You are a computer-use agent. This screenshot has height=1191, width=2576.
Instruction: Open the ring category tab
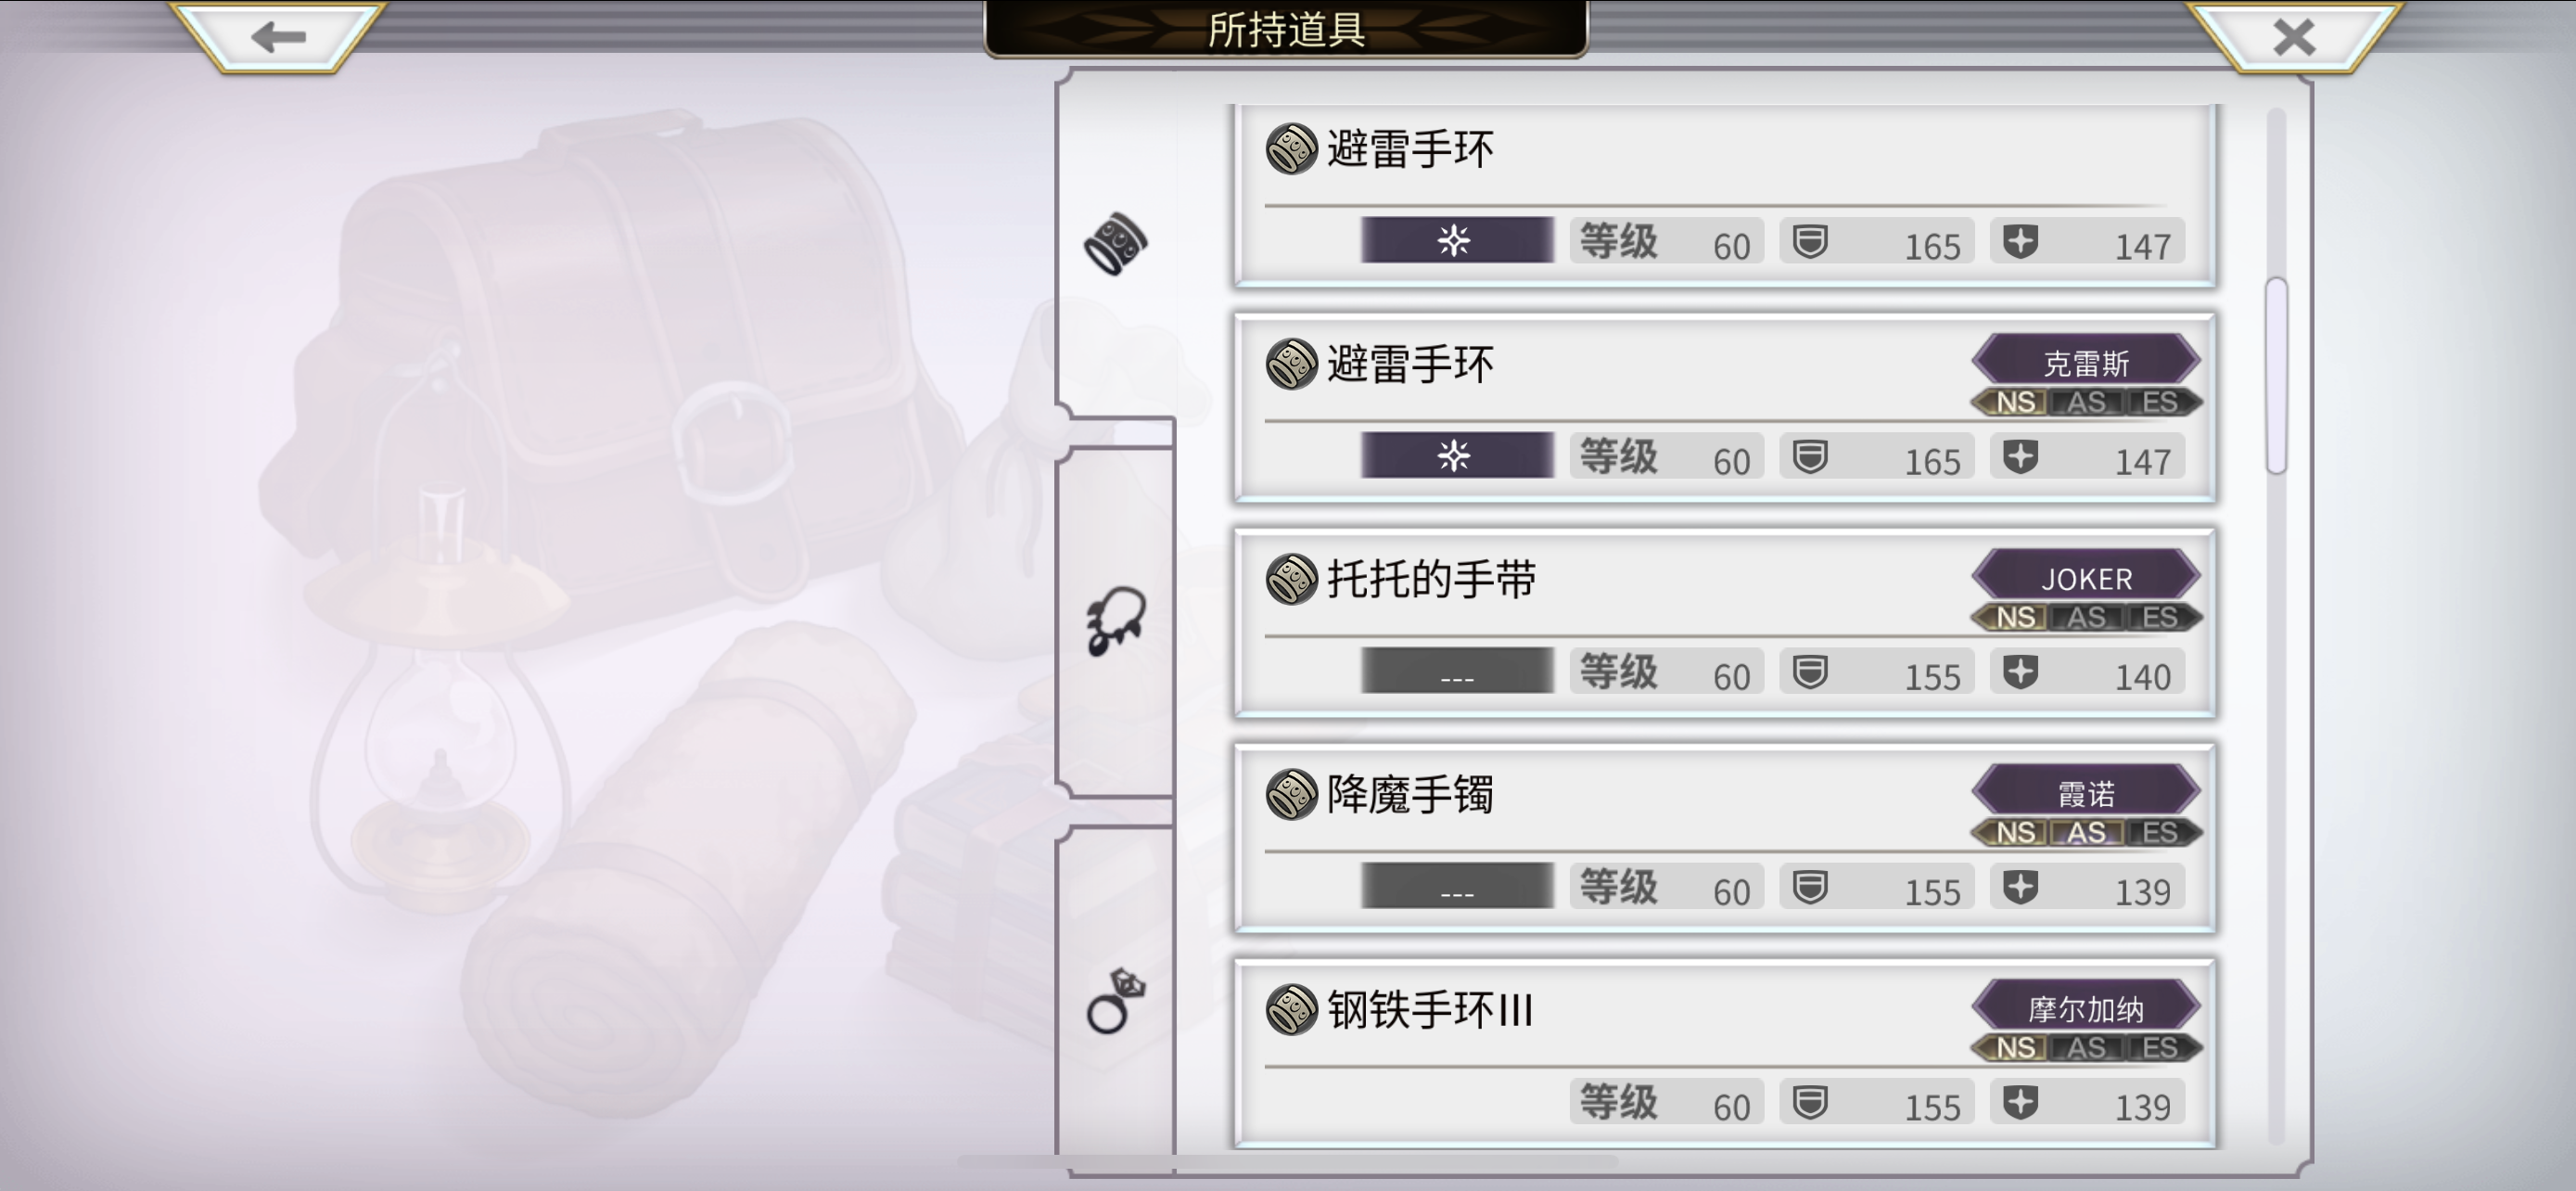1116,1000
